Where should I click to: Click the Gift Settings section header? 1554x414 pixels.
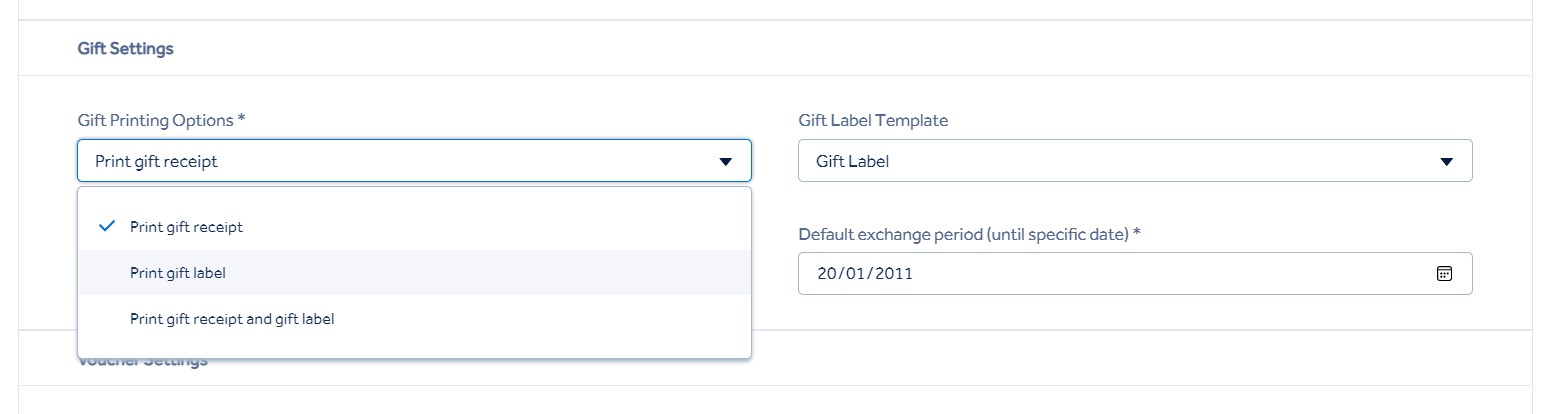click(x=125, y=48)
